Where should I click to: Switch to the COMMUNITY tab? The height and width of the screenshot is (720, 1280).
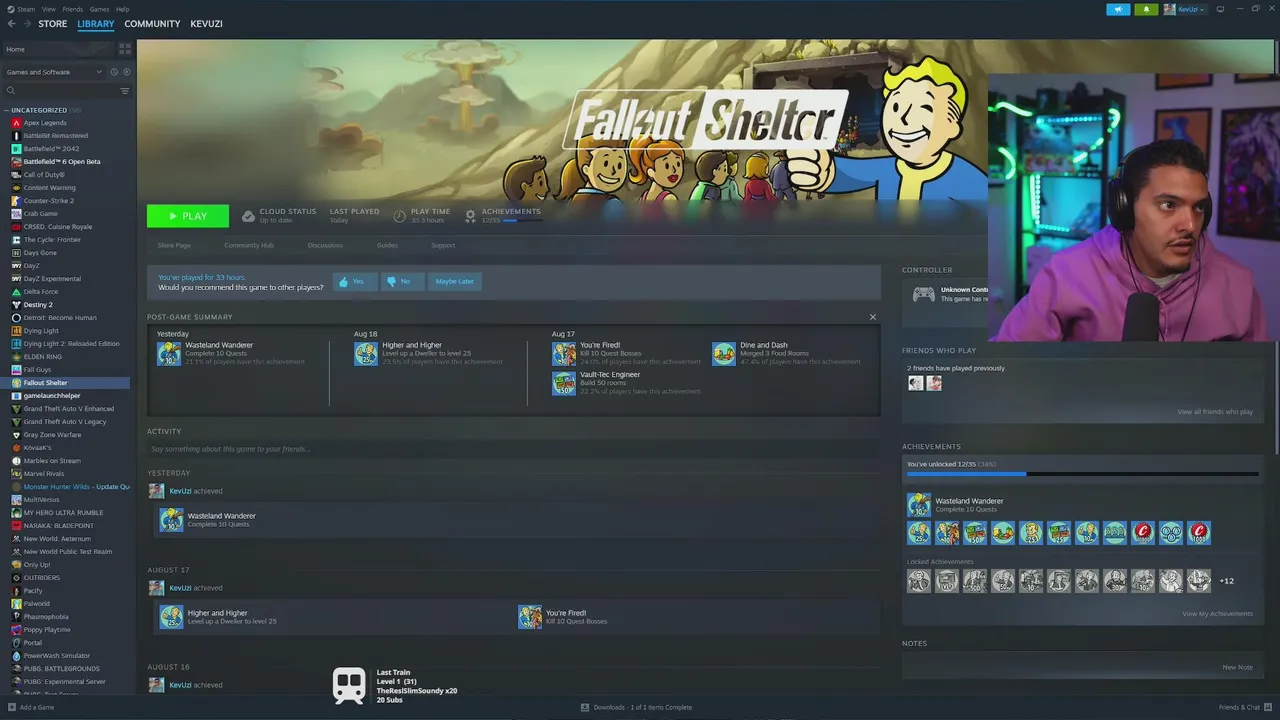tap(152, 24)
